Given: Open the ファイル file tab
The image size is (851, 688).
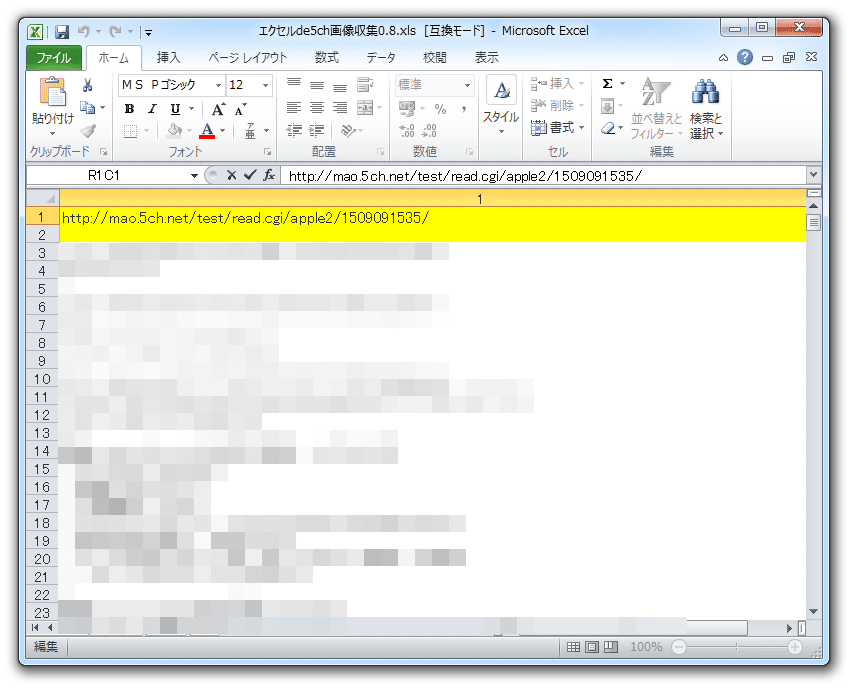Looking at the screenshot, I should pos(54,58).
